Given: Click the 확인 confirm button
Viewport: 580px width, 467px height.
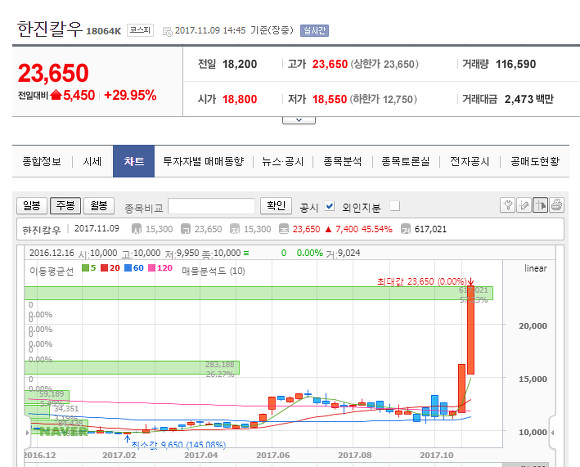Looking at the screenshot, I should coord(276,205).
